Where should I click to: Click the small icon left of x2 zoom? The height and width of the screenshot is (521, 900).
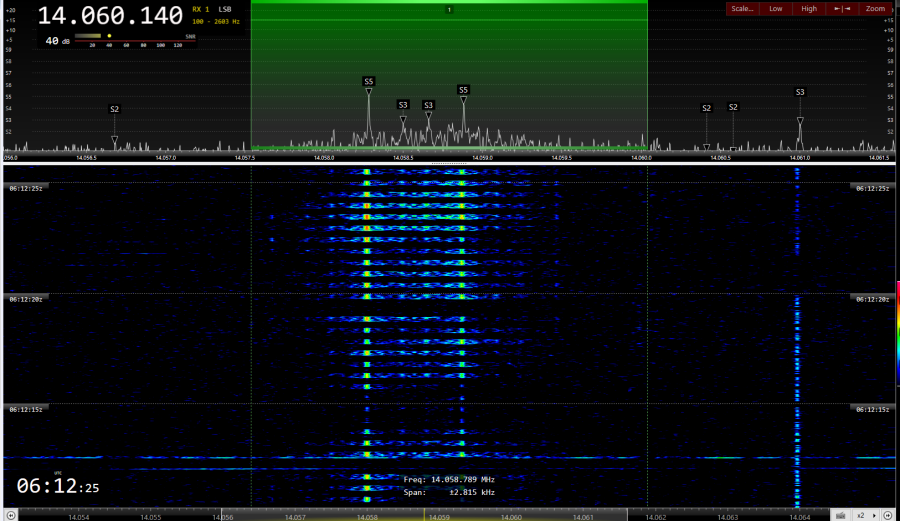point(838,515)
